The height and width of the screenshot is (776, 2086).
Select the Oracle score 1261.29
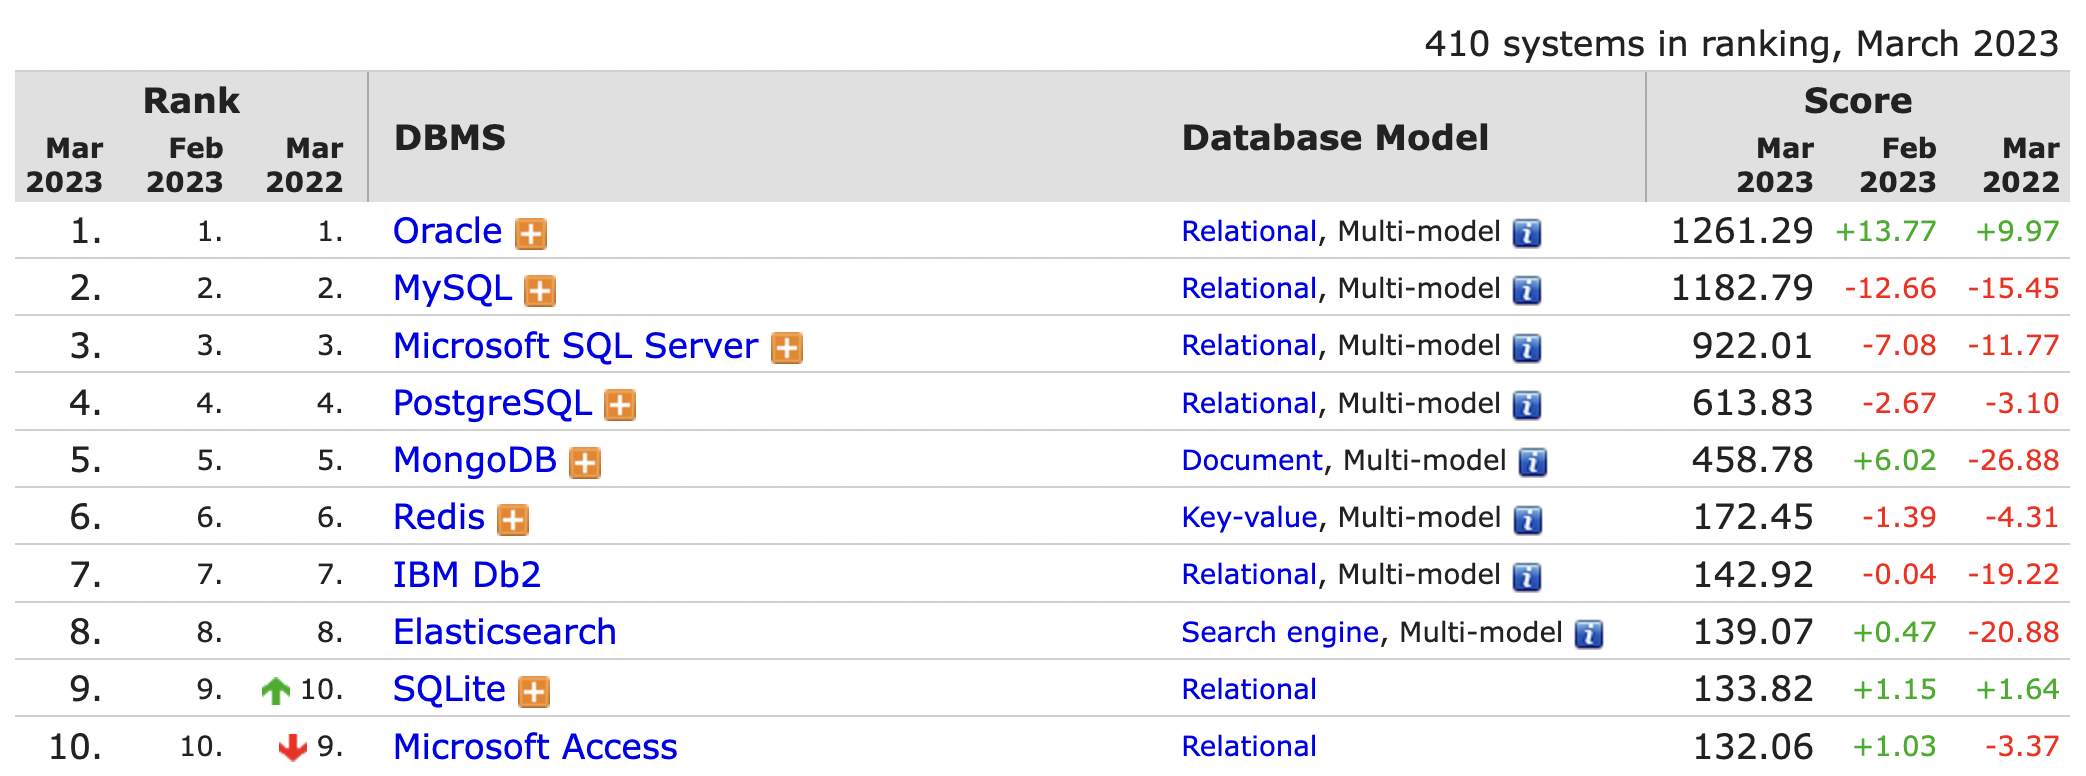click(x=1742, y=231)
